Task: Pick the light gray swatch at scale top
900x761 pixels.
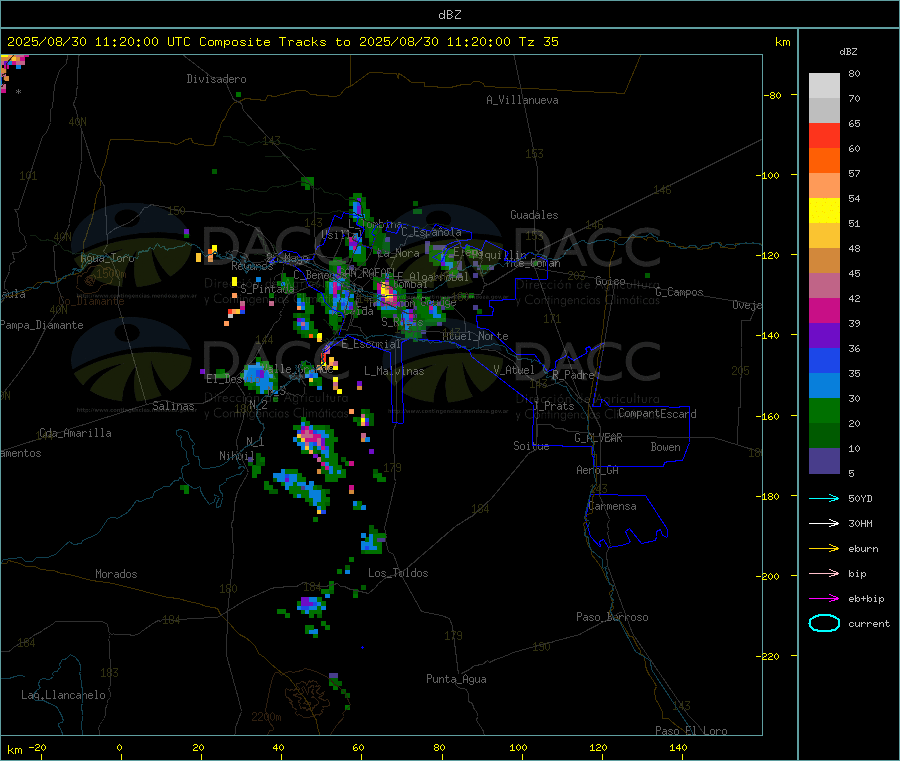Action: click(x=824, y=86)
